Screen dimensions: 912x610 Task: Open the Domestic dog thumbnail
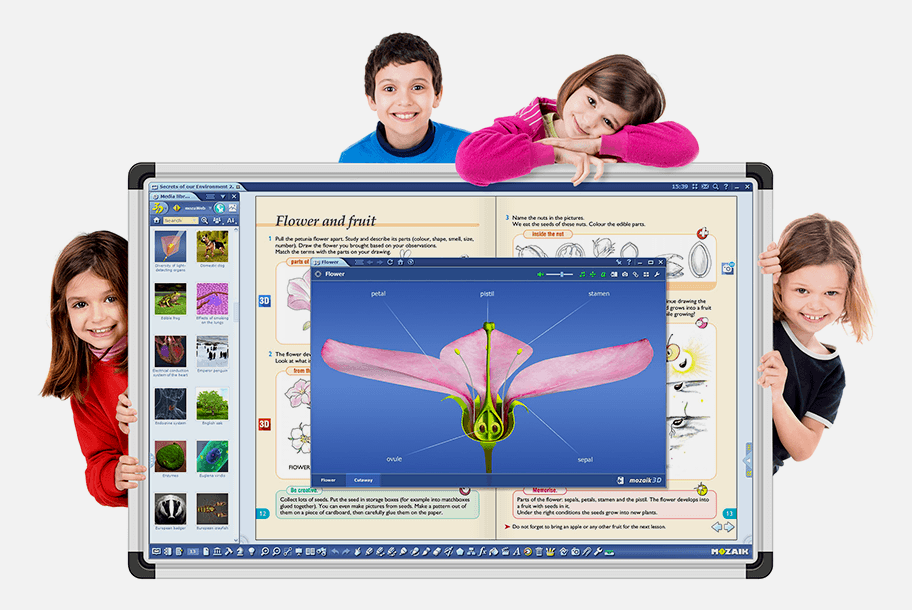click(212, 247)
